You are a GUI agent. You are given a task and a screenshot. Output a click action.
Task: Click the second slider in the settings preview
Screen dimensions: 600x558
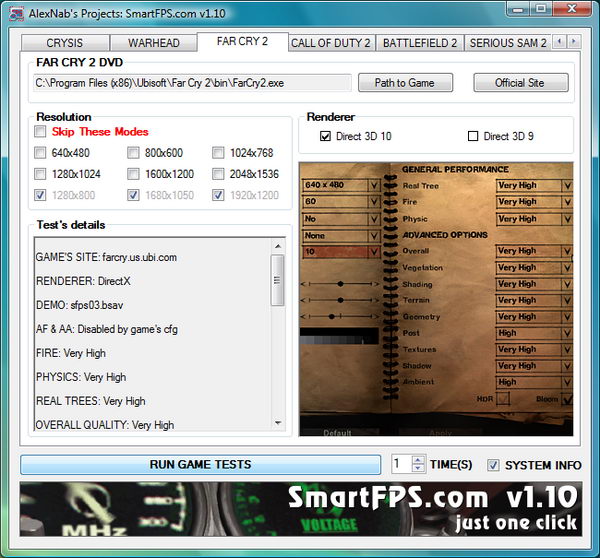(x=340, y=300)
